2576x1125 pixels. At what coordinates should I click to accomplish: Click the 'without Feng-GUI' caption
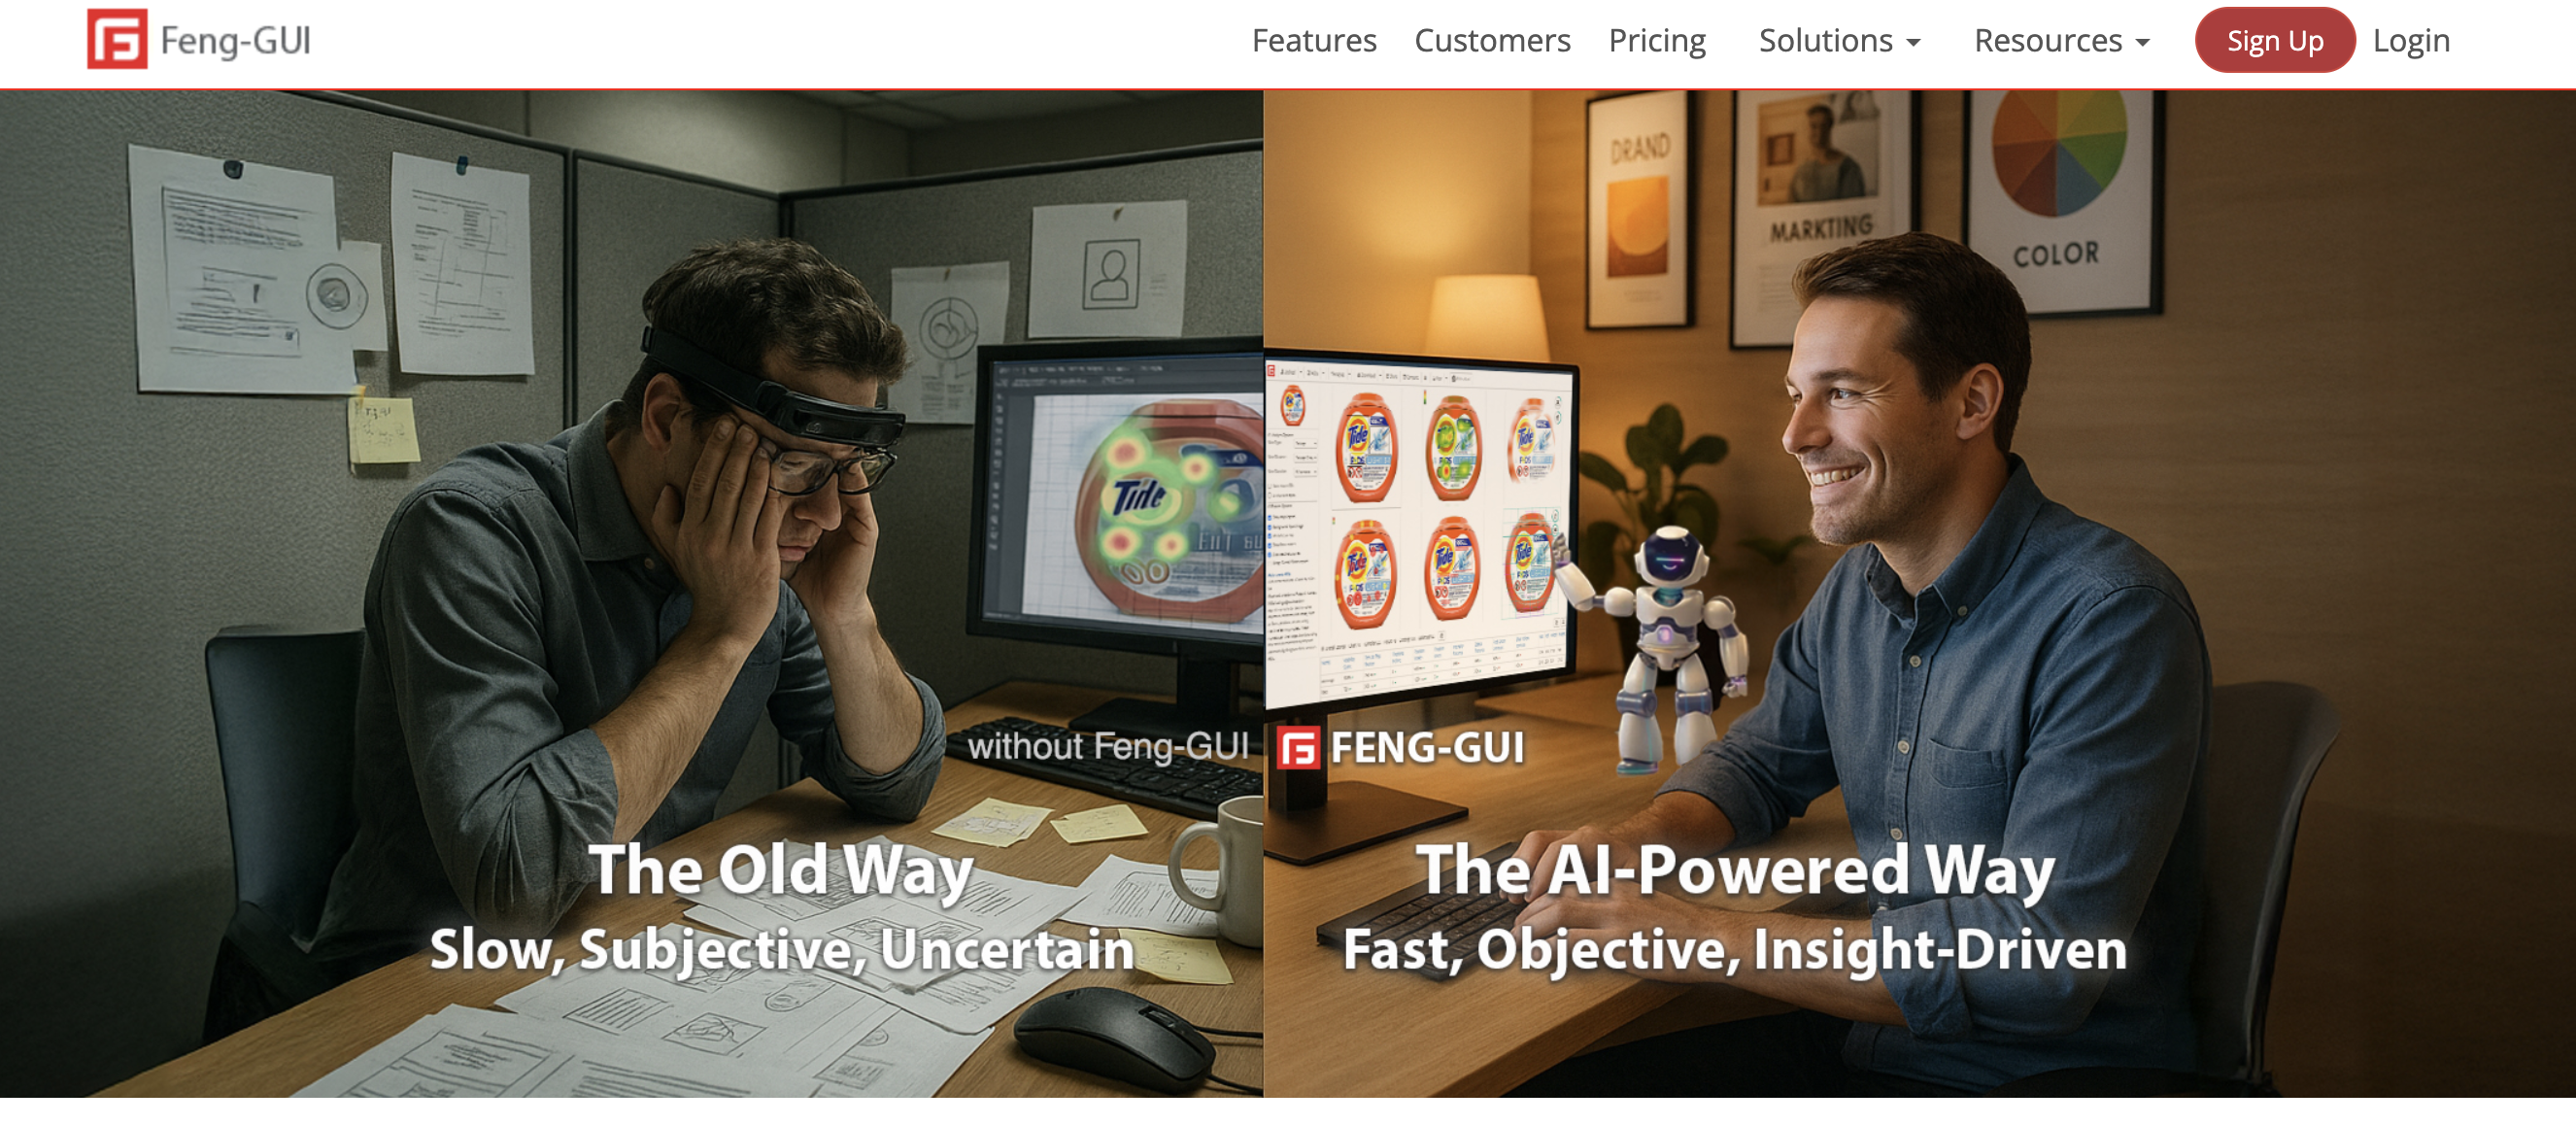pos(1108,746)
